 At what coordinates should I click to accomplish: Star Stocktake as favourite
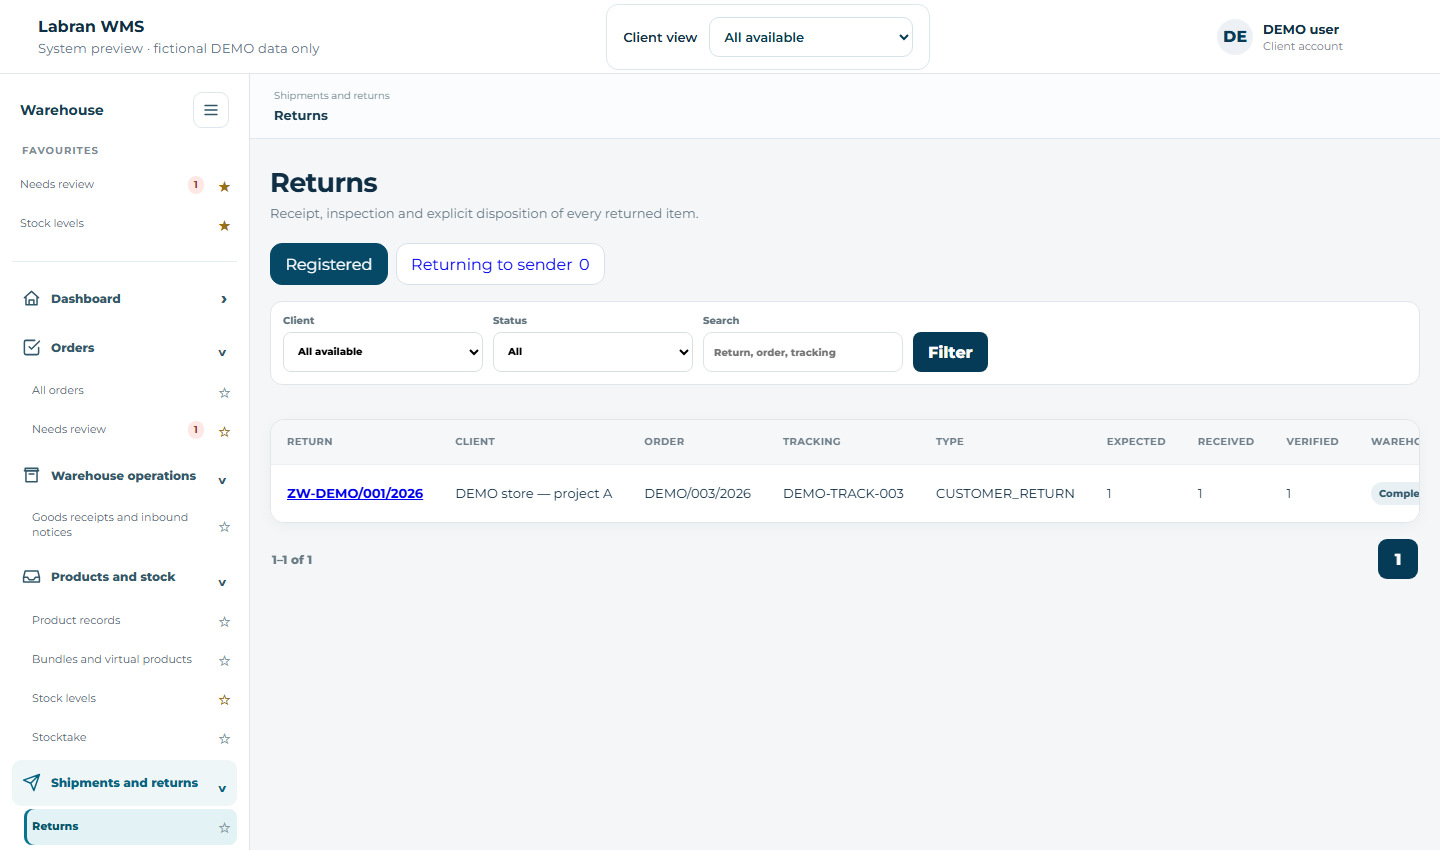point(224,738)
